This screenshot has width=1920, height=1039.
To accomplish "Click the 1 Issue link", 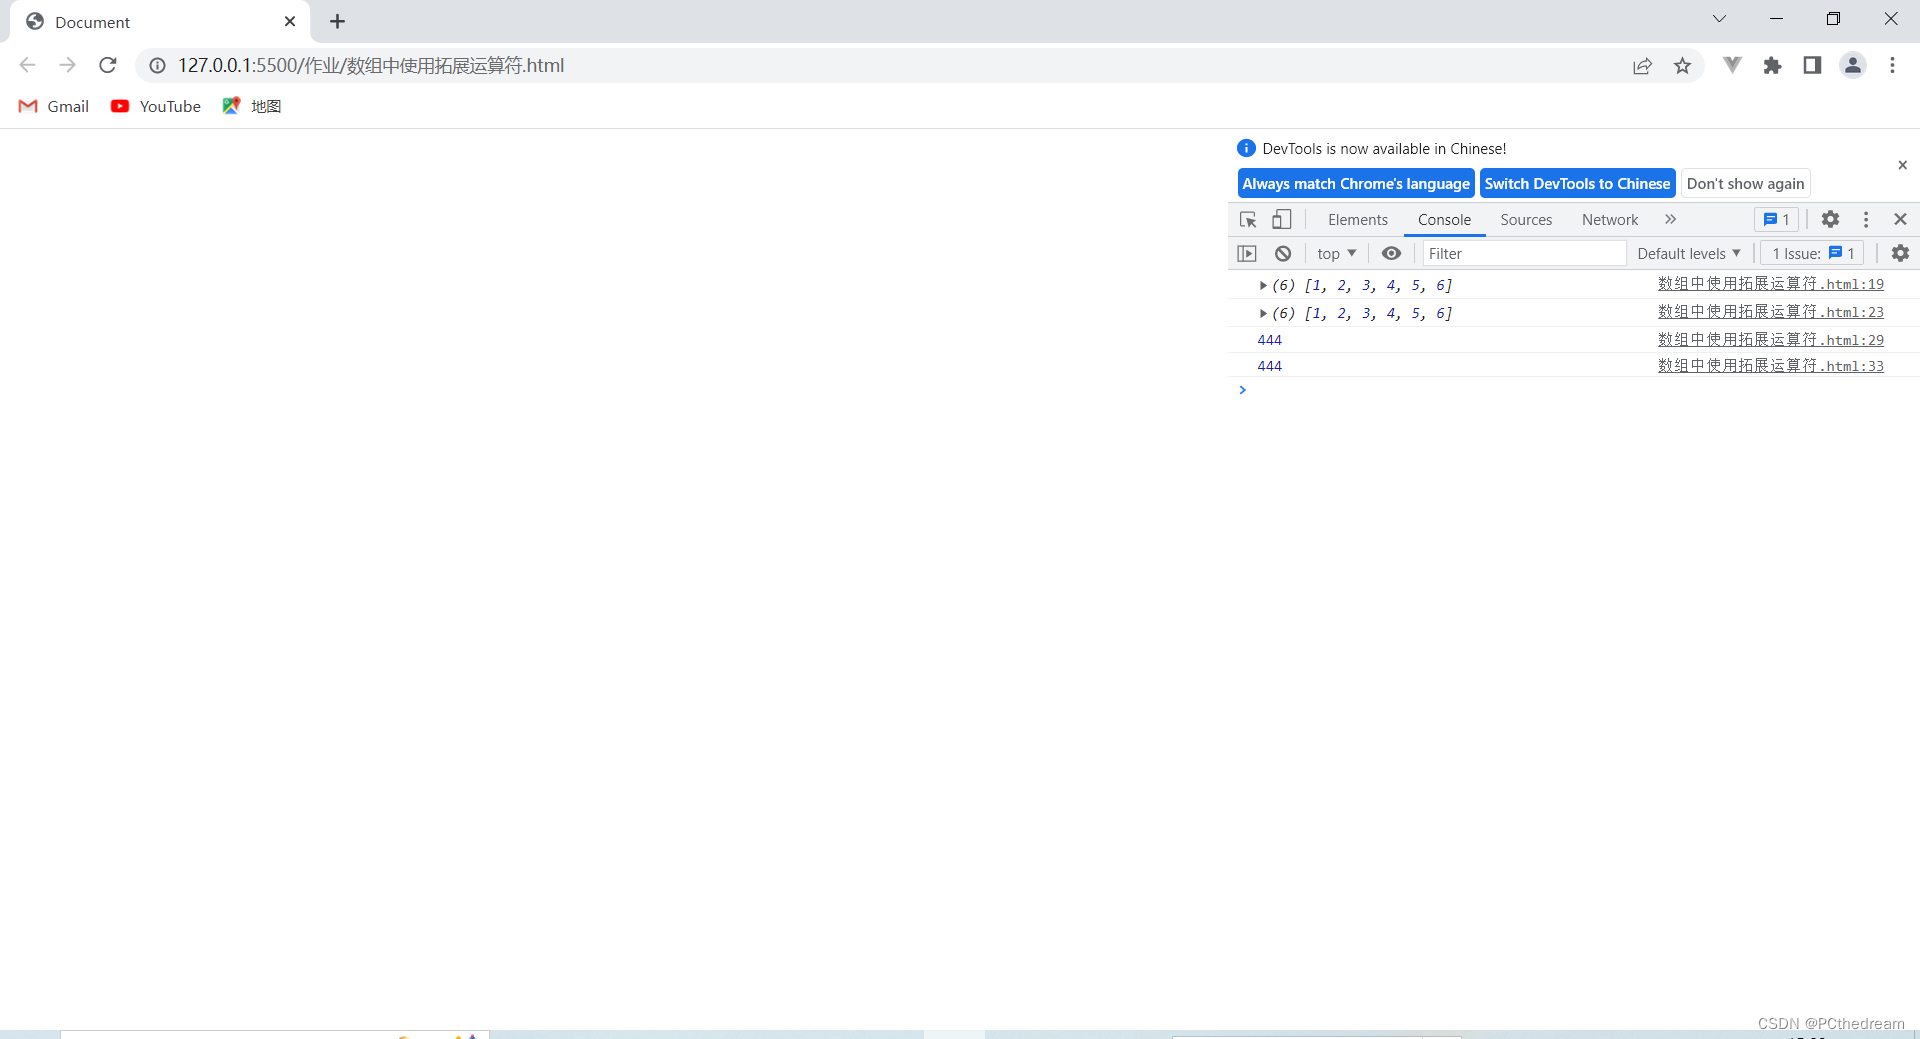I will point(1813,253).
